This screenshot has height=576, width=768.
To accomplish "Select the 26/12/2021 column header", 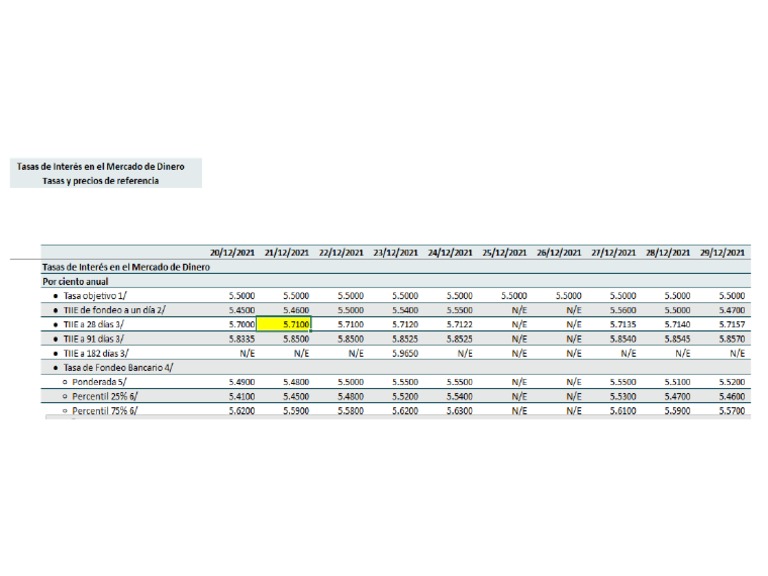I will (x=558, y=253).
